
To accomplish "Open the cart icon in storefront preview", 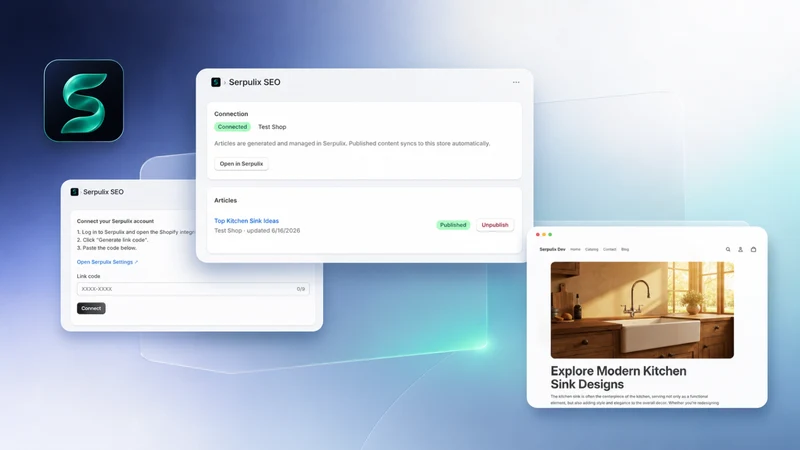I will (x=753, y=249).
